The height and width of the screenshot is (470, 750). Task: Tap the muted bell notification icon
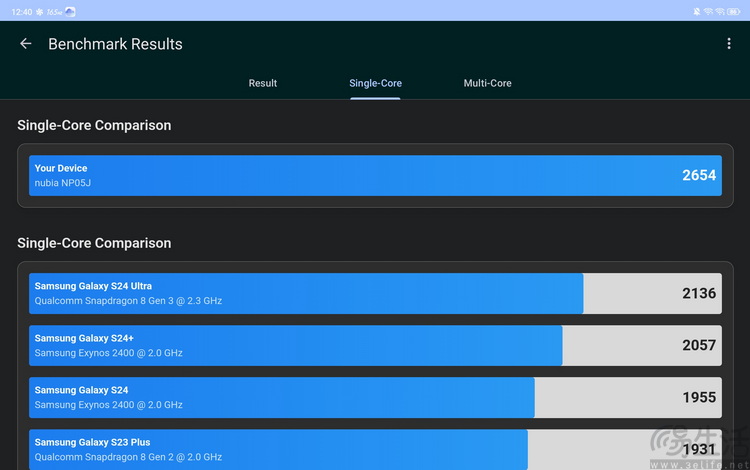pos(696,12)
